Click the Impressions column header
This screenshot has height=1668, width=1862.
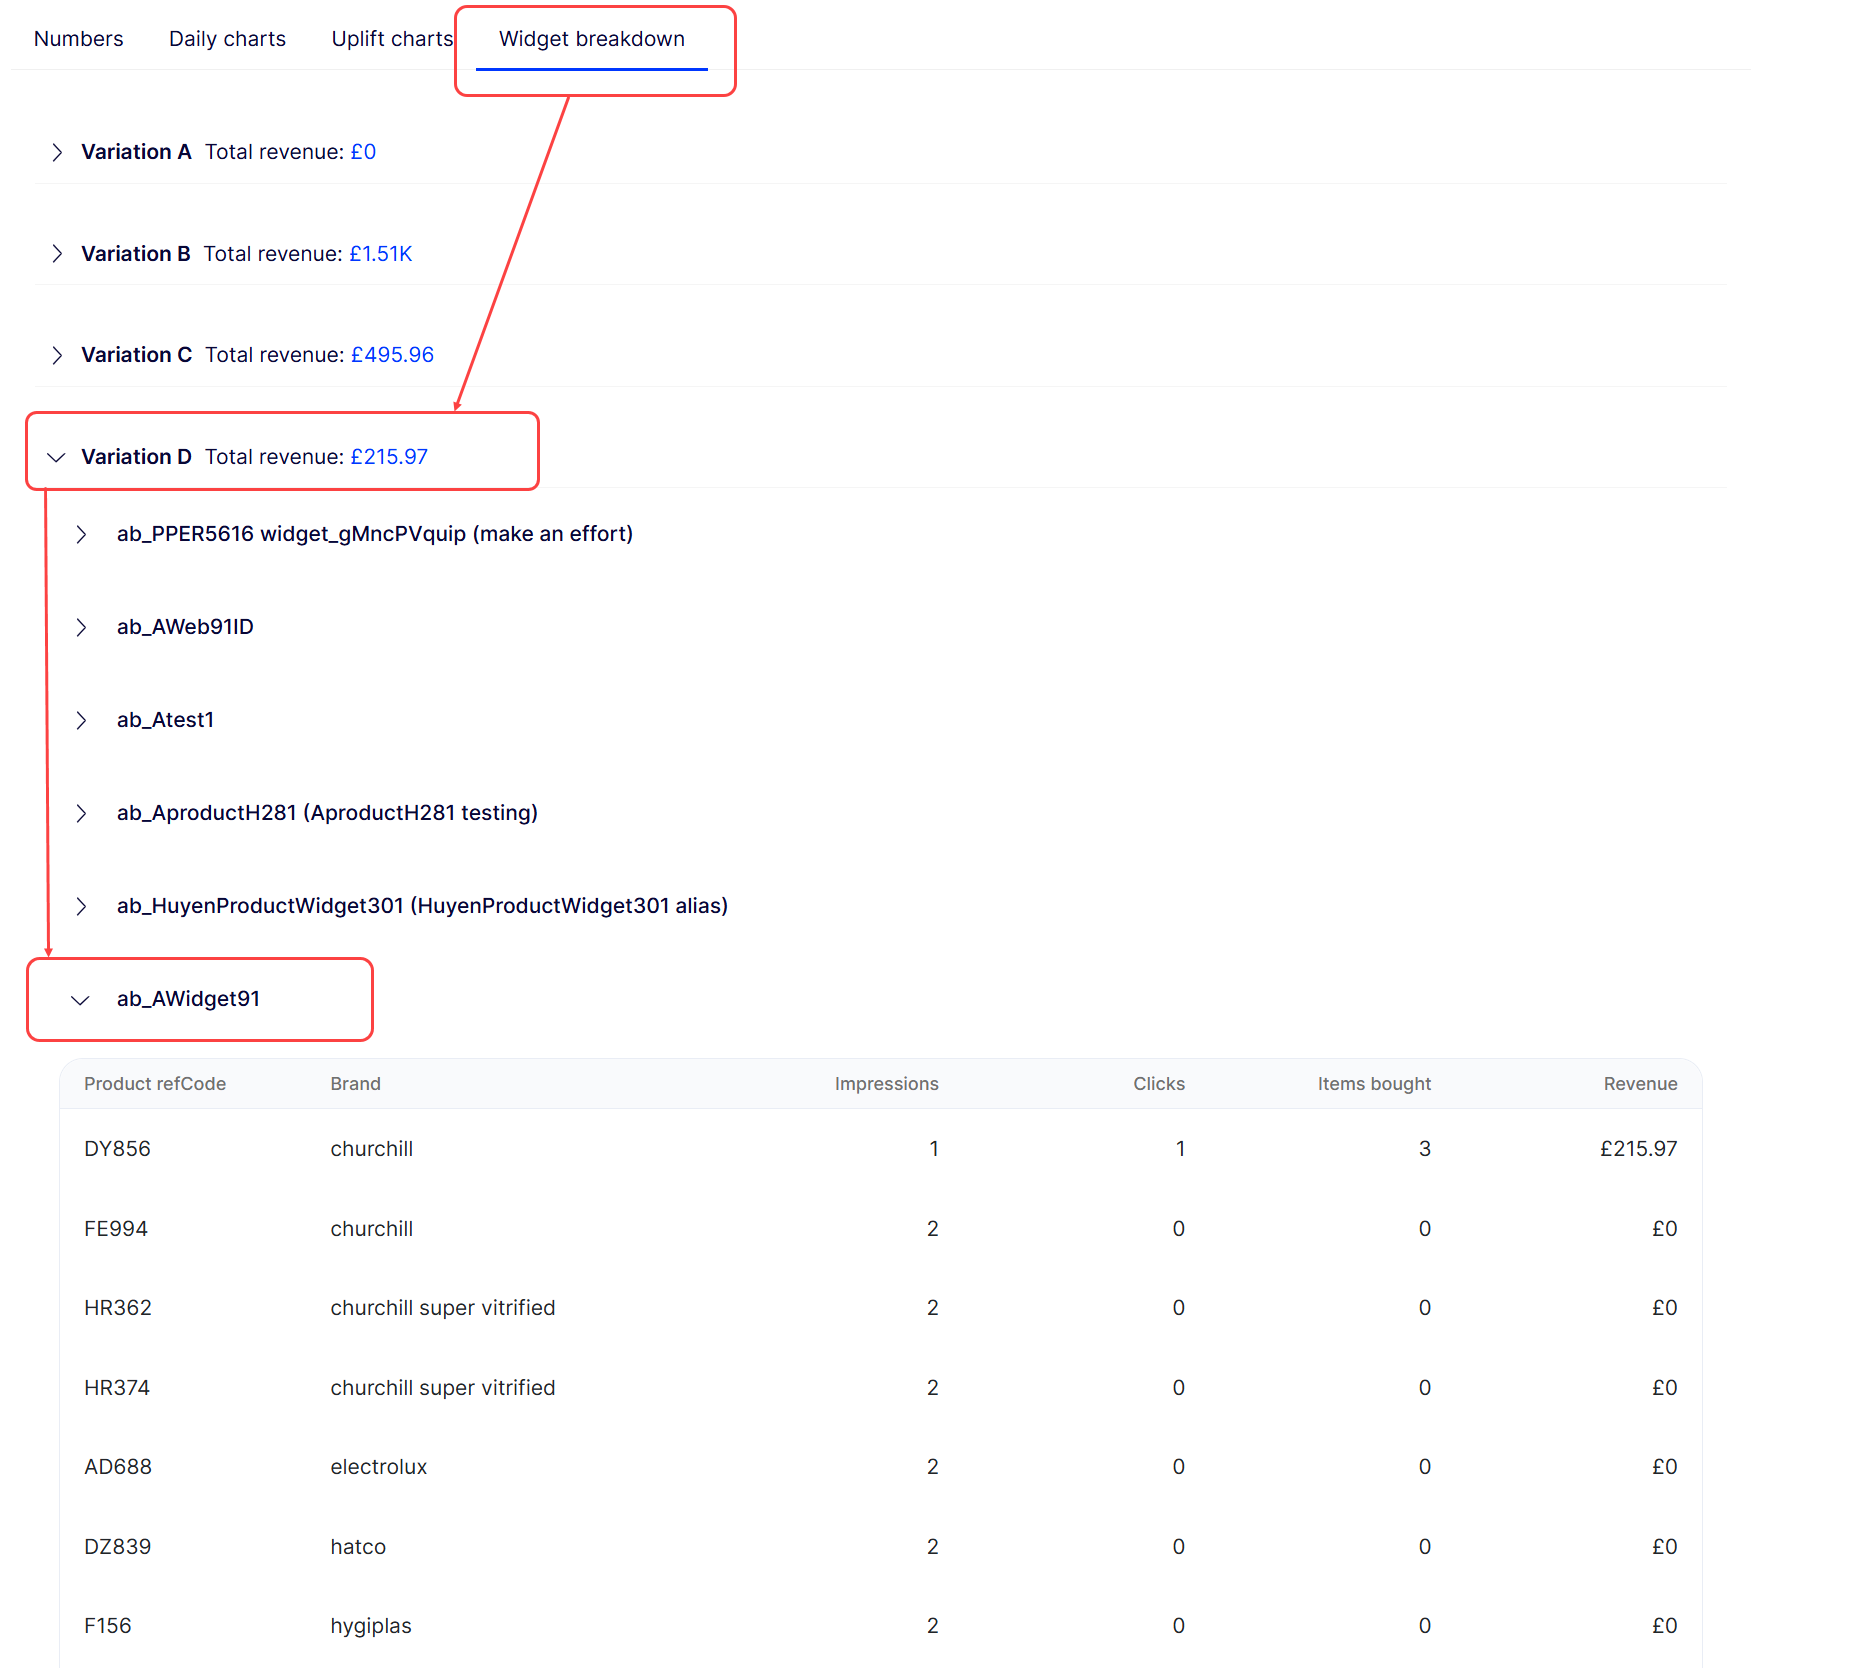click(886, 1084)
